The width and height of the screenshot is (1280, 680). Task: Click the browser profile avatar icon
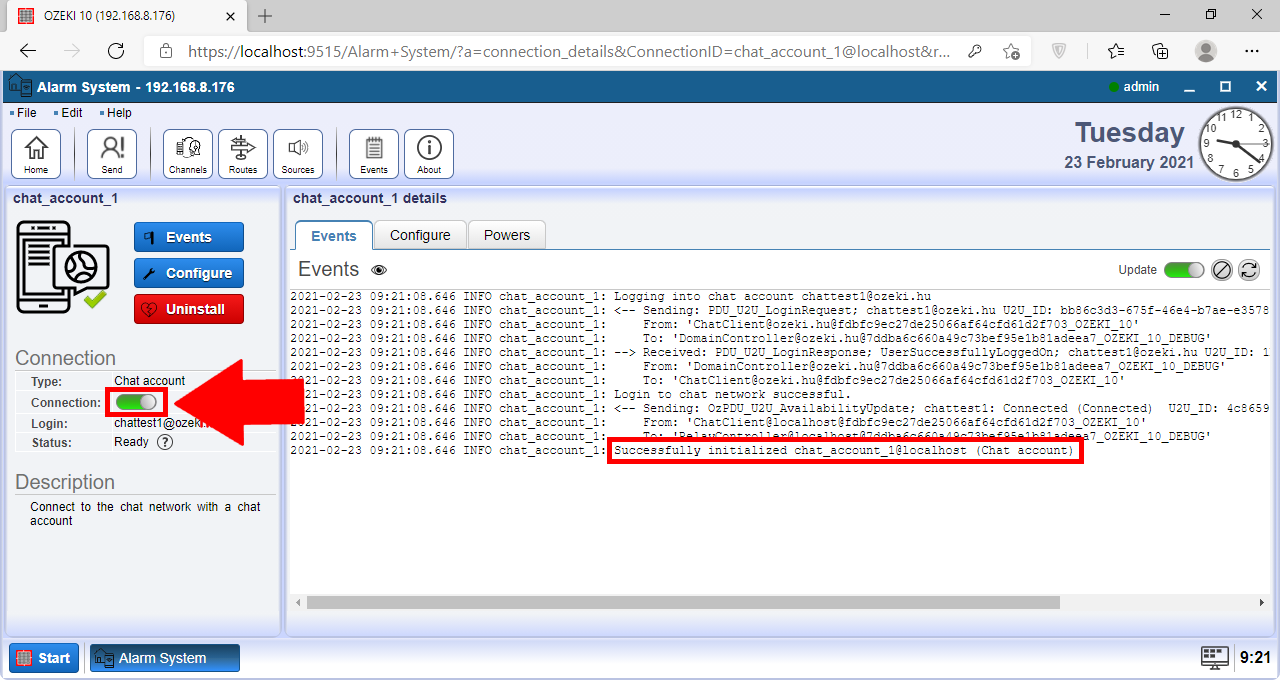point(1206,51)
